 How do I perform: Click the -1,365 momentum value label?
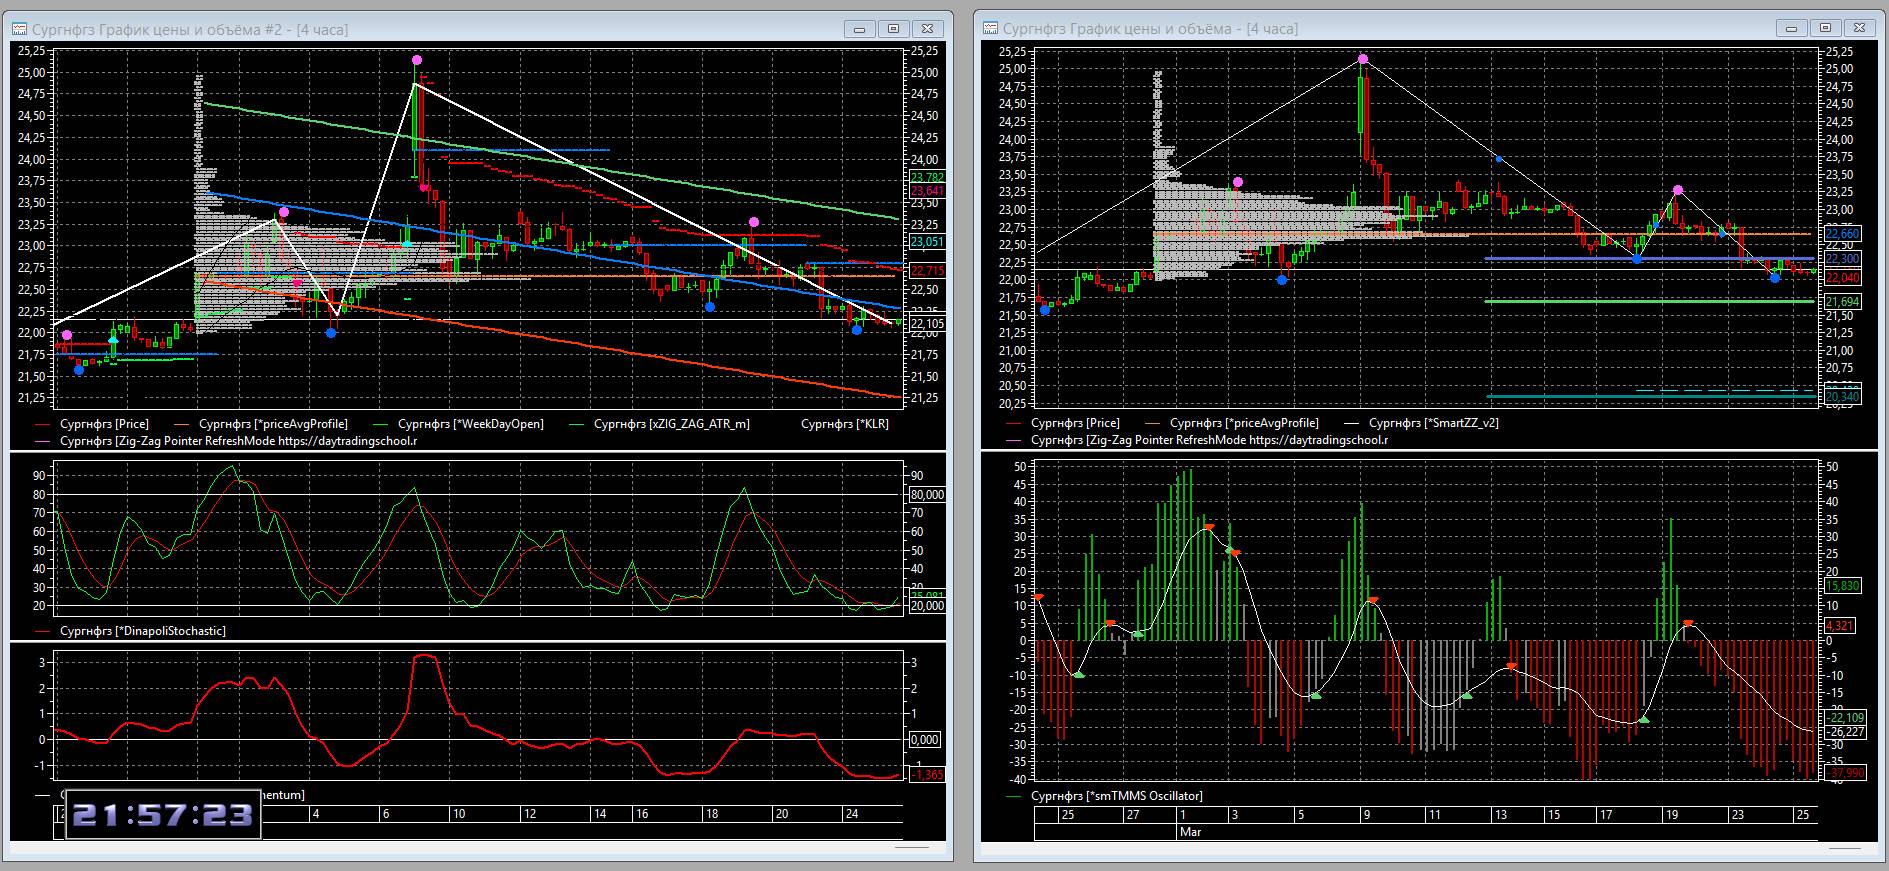(x=926, y=775)
